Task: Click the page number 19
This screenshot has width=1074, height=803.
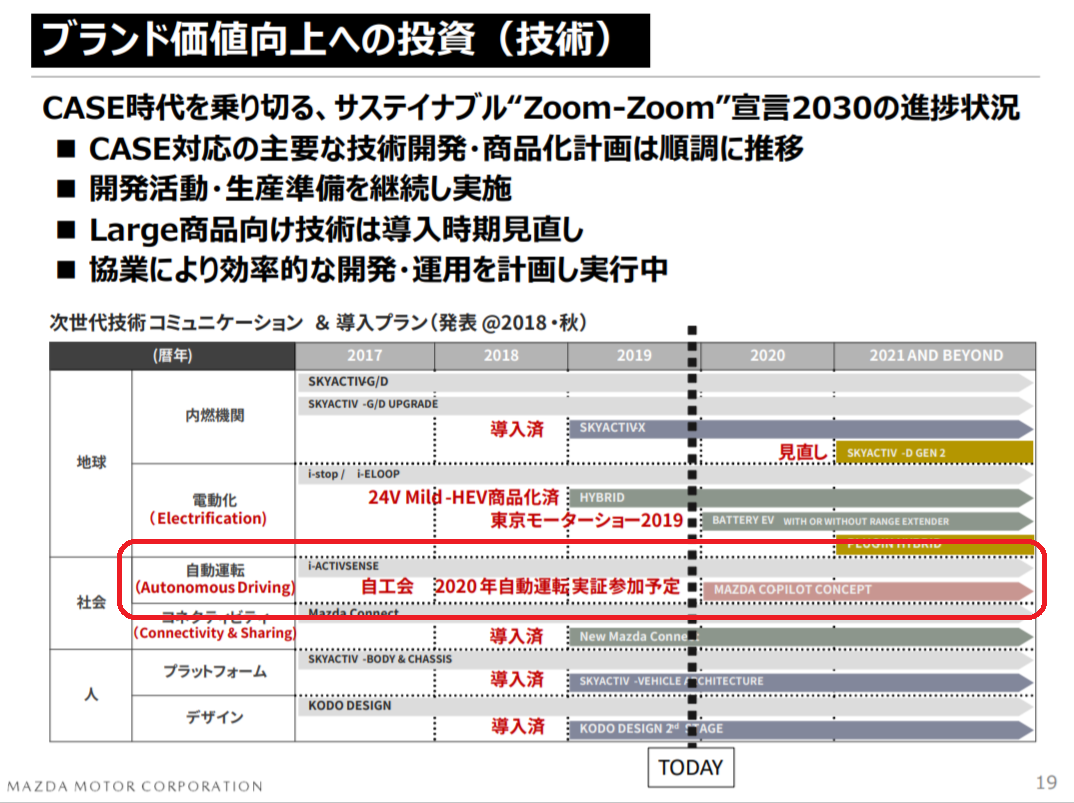Action: 1046,782
